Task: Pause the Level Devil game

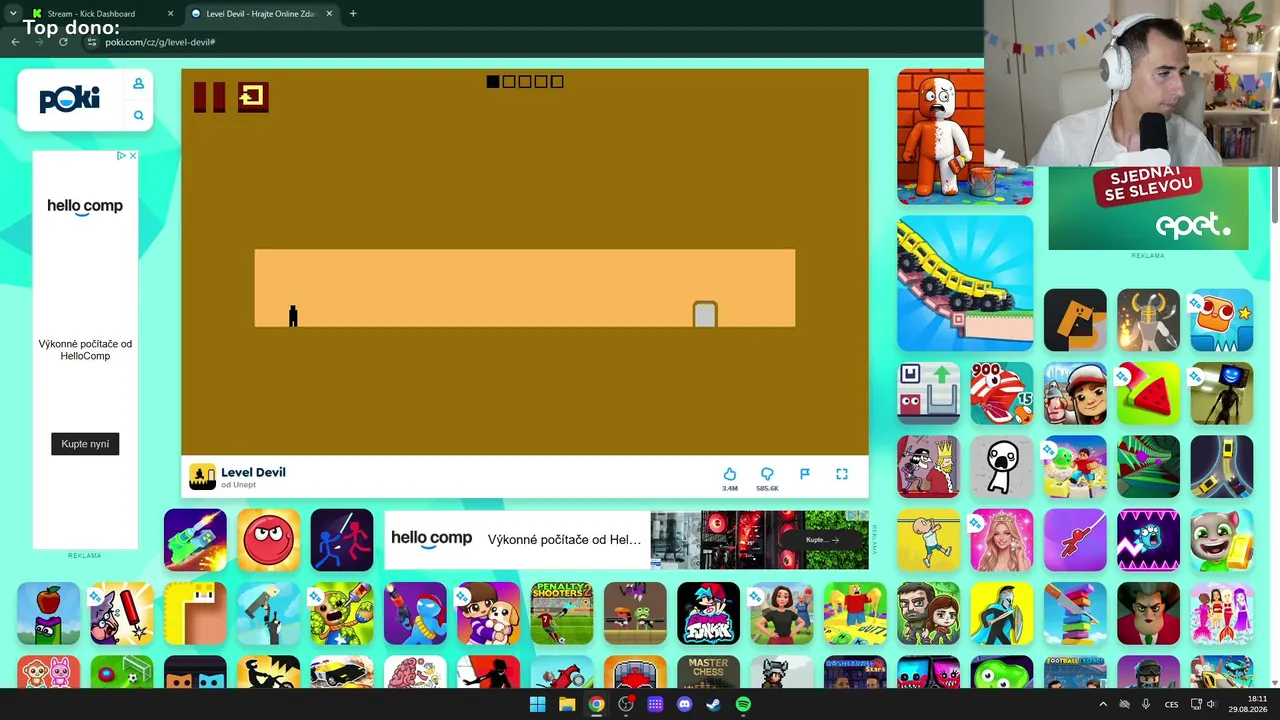Action: [x=209, y=96]
